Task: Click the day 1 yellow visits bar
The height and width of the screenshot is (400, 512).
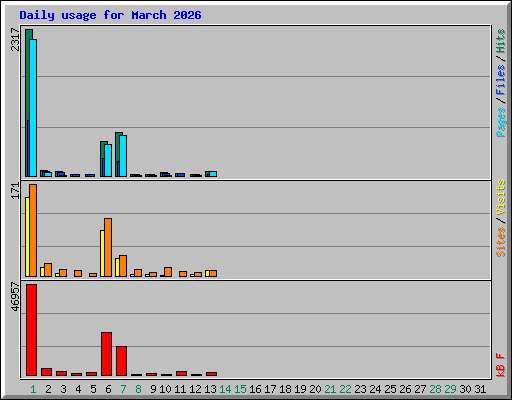Action: click(27, 237)
